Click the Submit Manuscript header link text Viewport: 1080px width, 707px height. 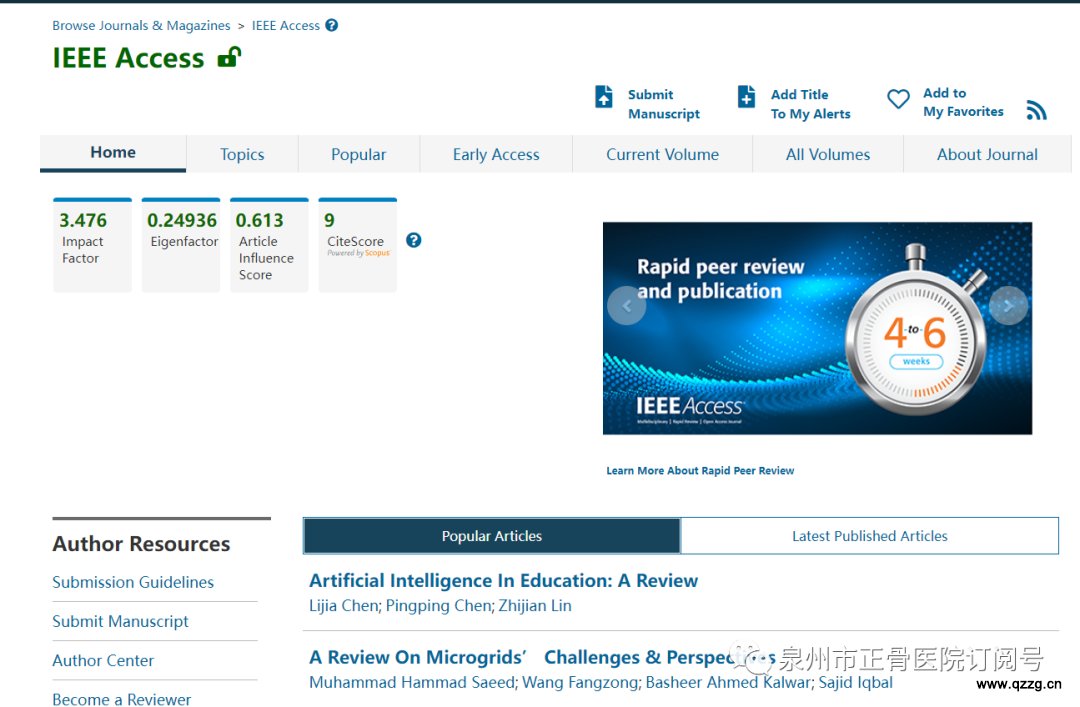(663, 104)
